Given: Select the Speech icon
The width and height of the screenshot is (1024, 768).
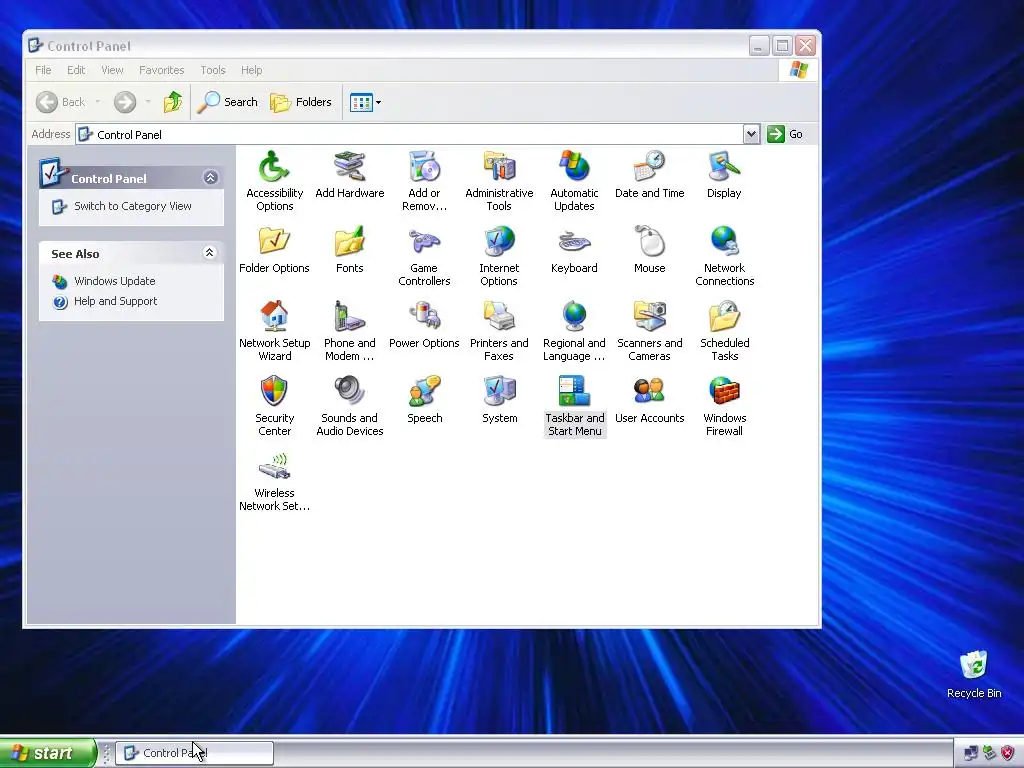Looking at the screenshot, I should pyautogui.click(x=424, y=400).
